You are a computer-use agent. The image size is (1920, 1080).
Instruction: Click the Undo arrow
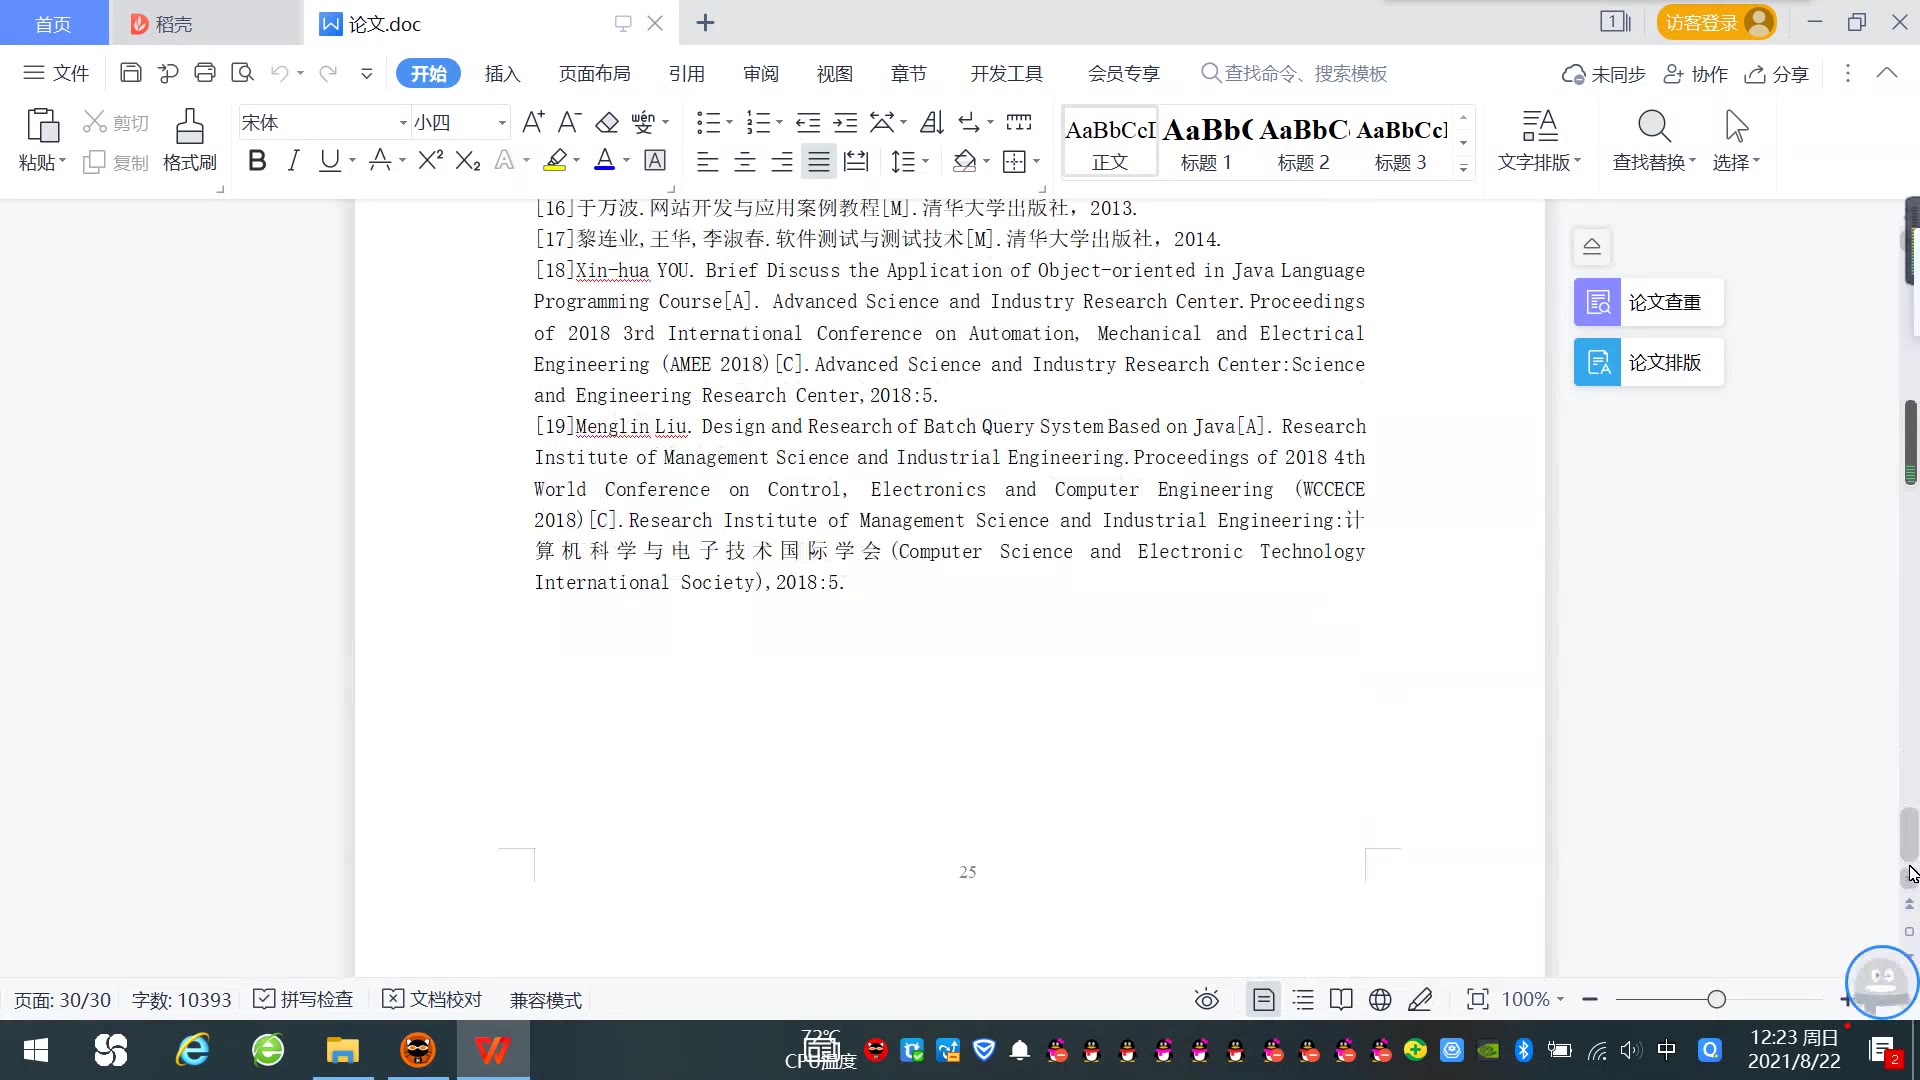[x=280, y=73]
